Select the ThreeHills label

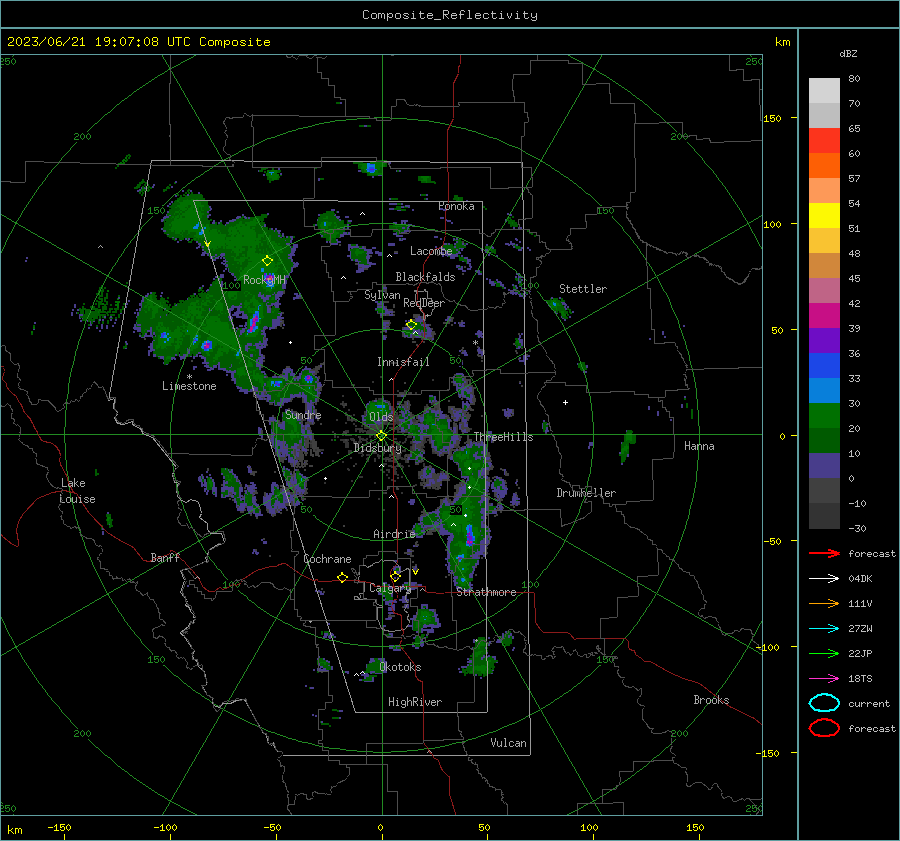coord(503,437)
